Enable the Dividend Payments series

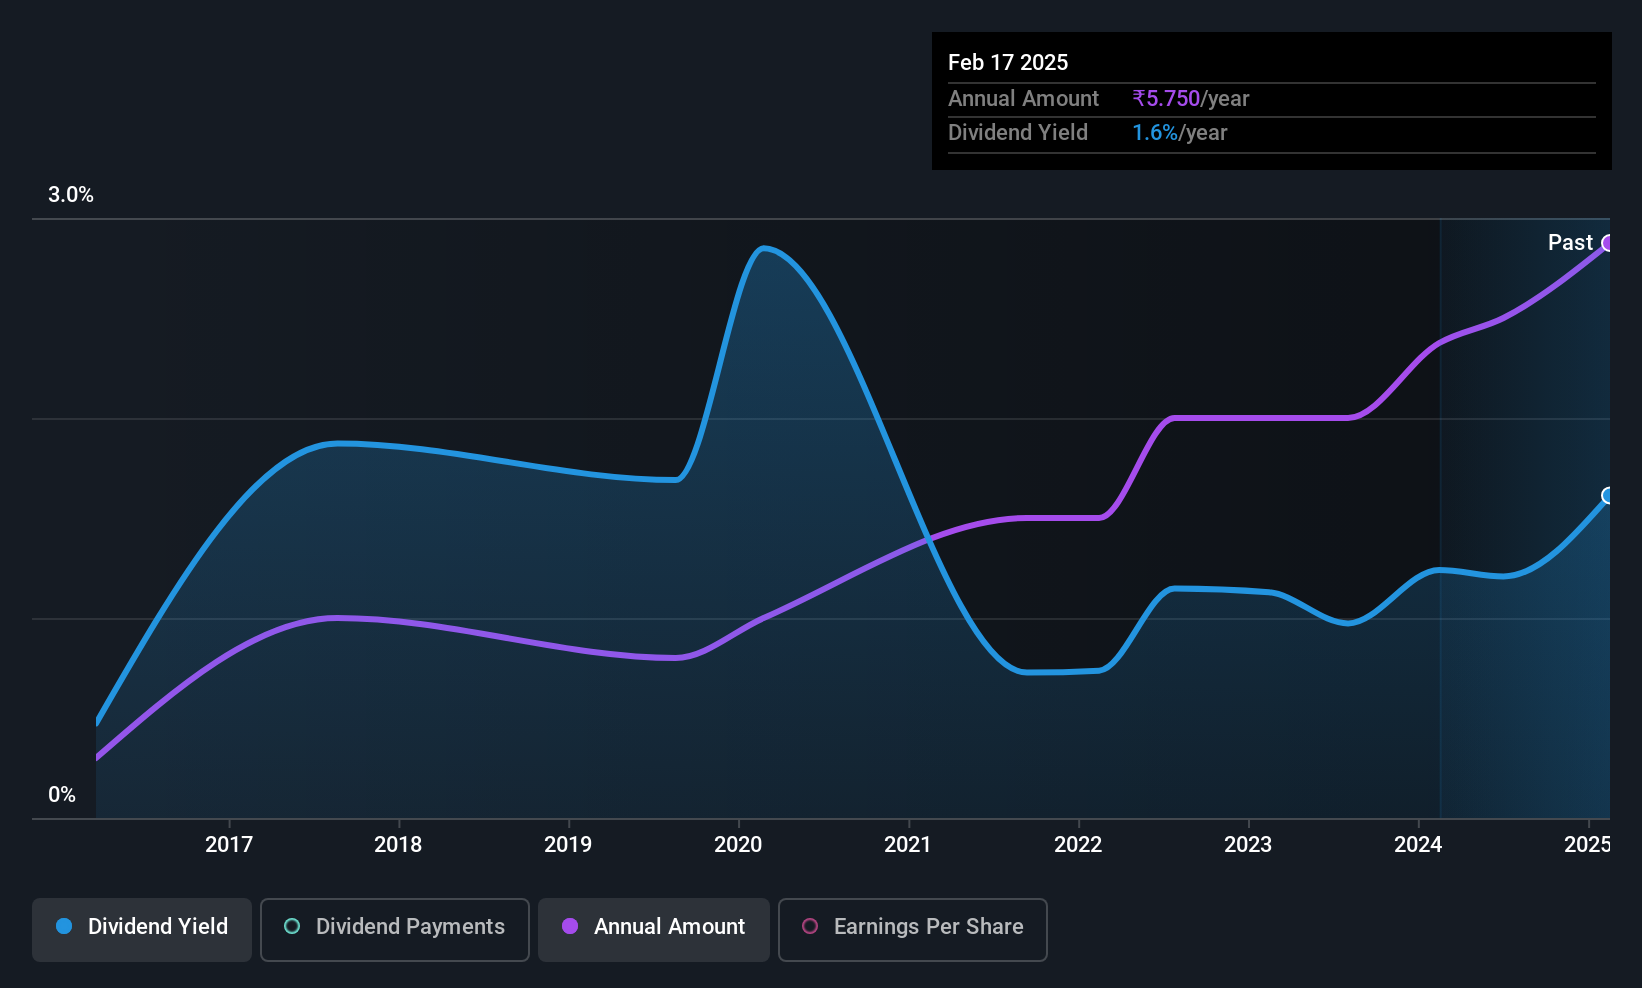[395, 928]
